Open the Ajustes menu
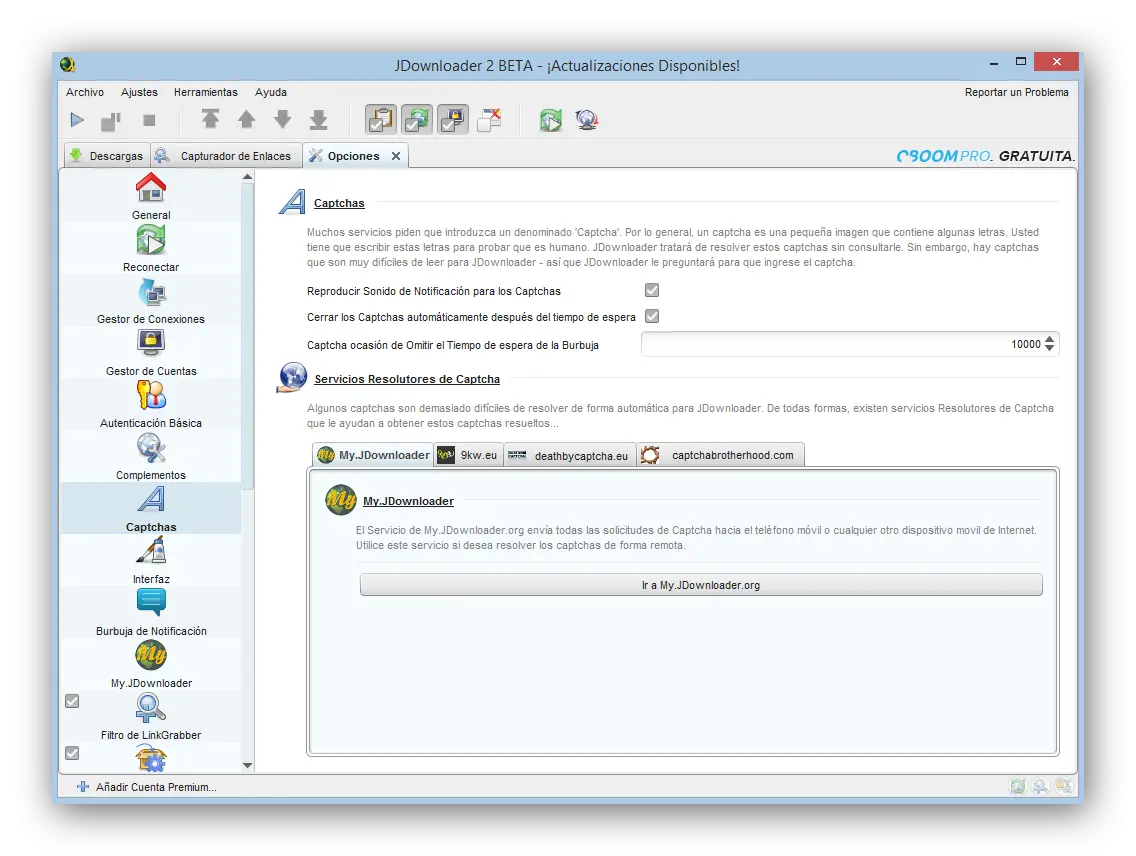Viewport: 1136px width, 856px height. tap(139, 92)
